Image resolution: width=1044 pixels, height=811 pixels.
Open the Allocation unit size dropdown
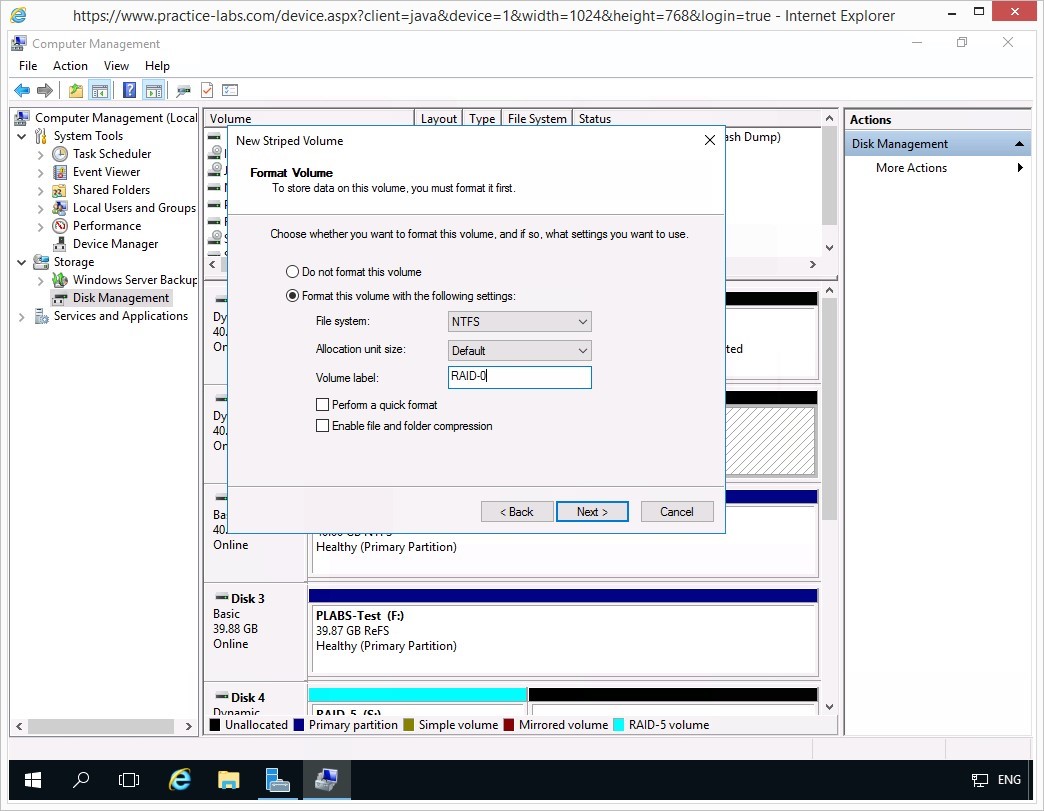[520, 351]
